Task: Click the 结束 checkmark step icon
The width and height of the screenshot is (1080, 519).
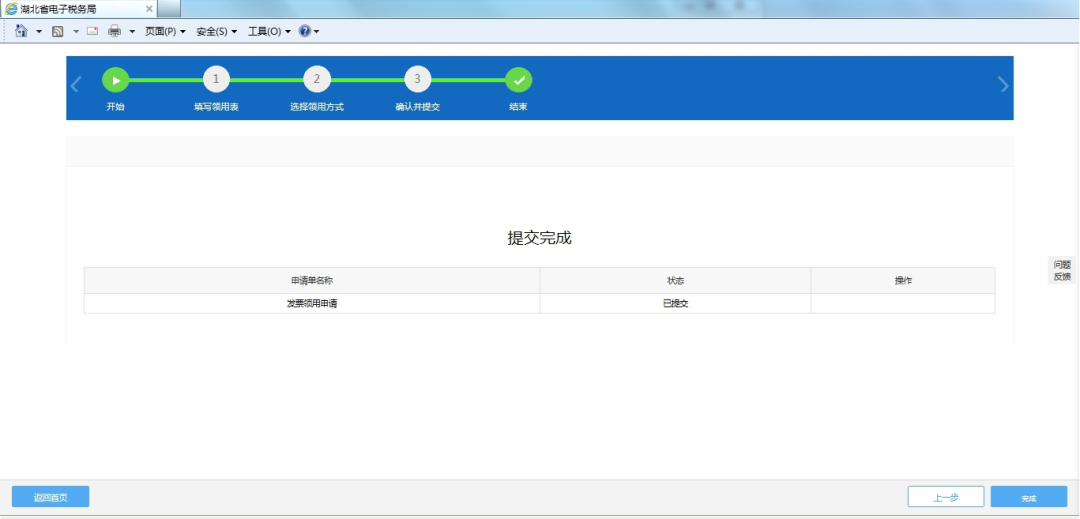Action: tap(519, 81)
